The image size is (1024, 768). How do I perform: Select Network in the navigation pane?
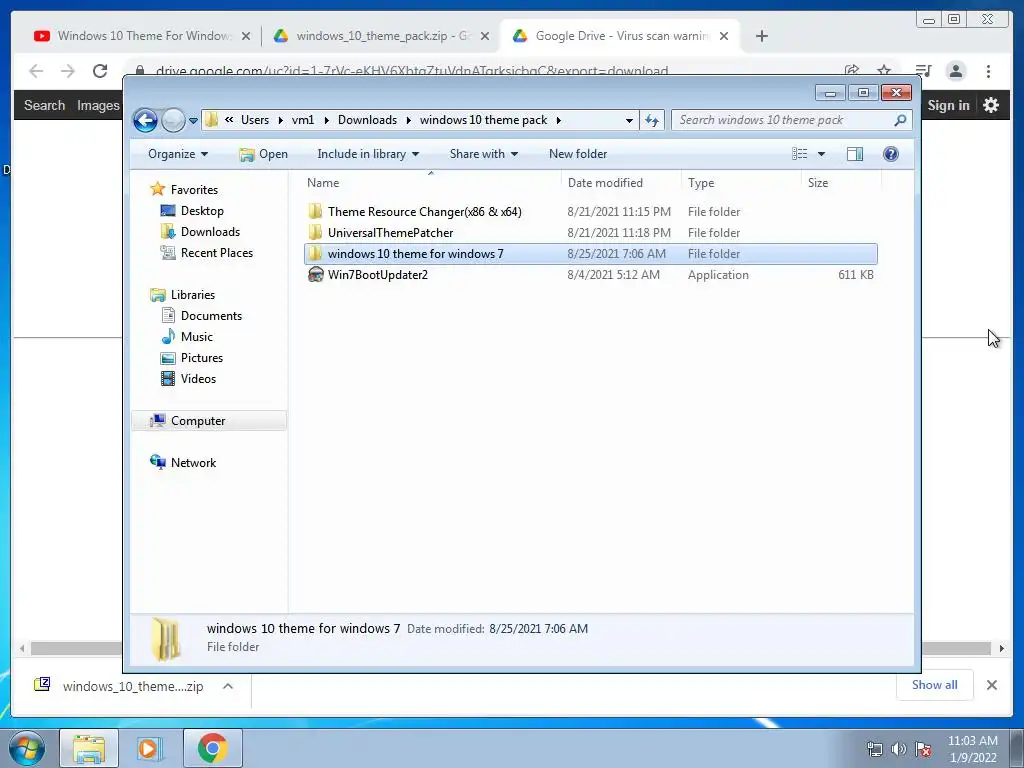193,462
